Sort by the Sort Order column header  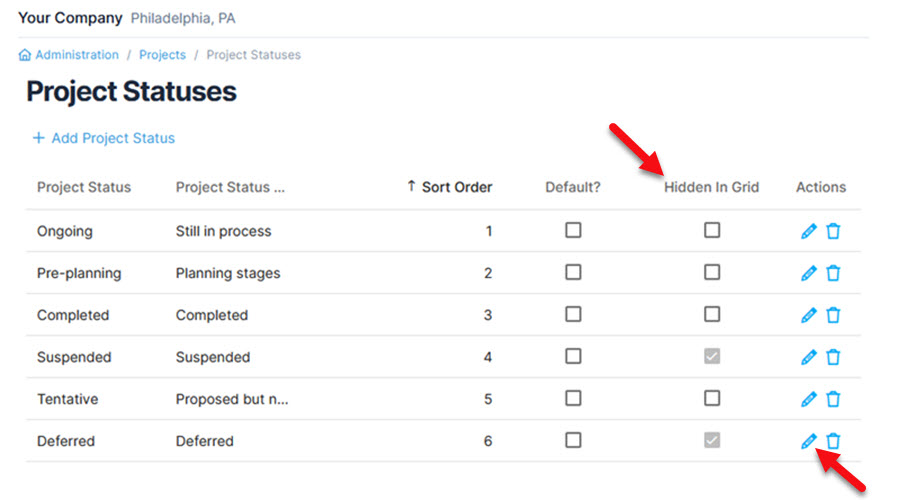coord(456,187)
